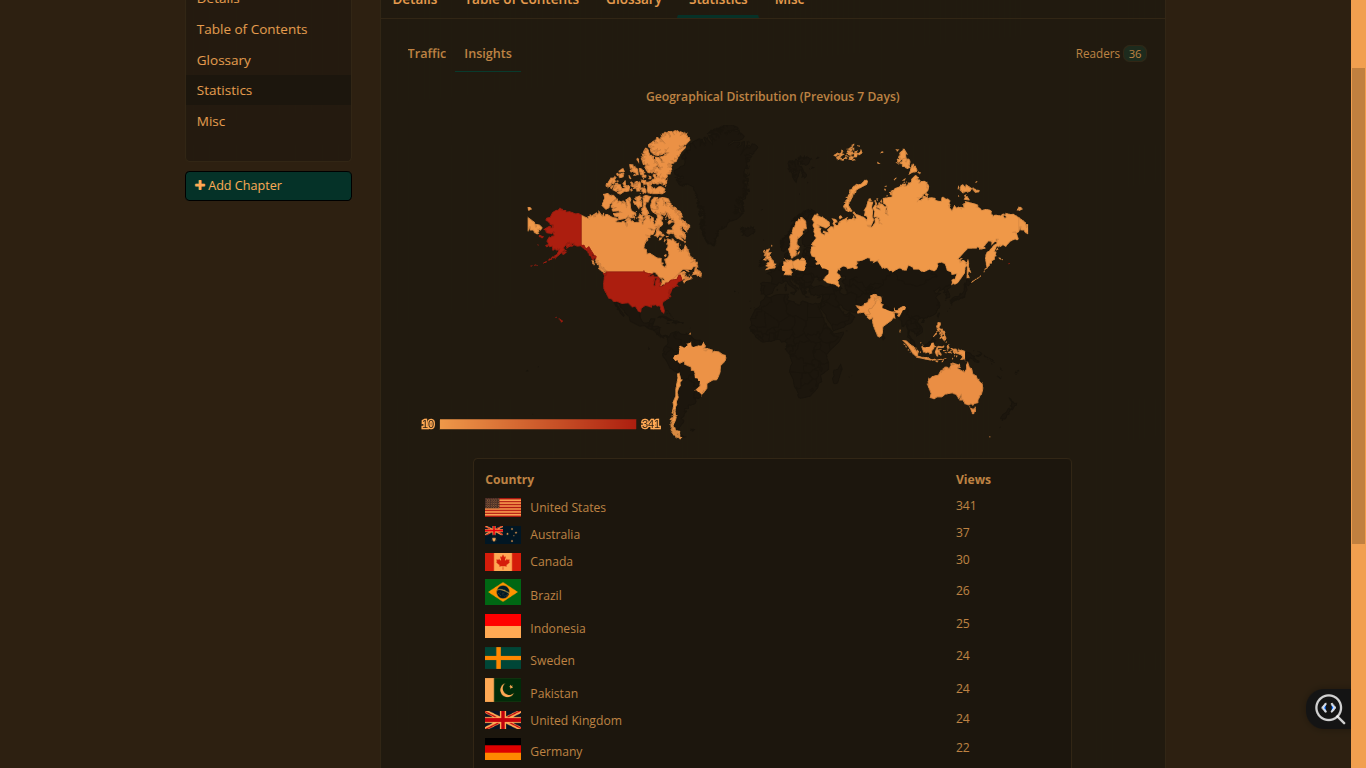Click the Readers count badge
1366x768 pixels.
1134,54
